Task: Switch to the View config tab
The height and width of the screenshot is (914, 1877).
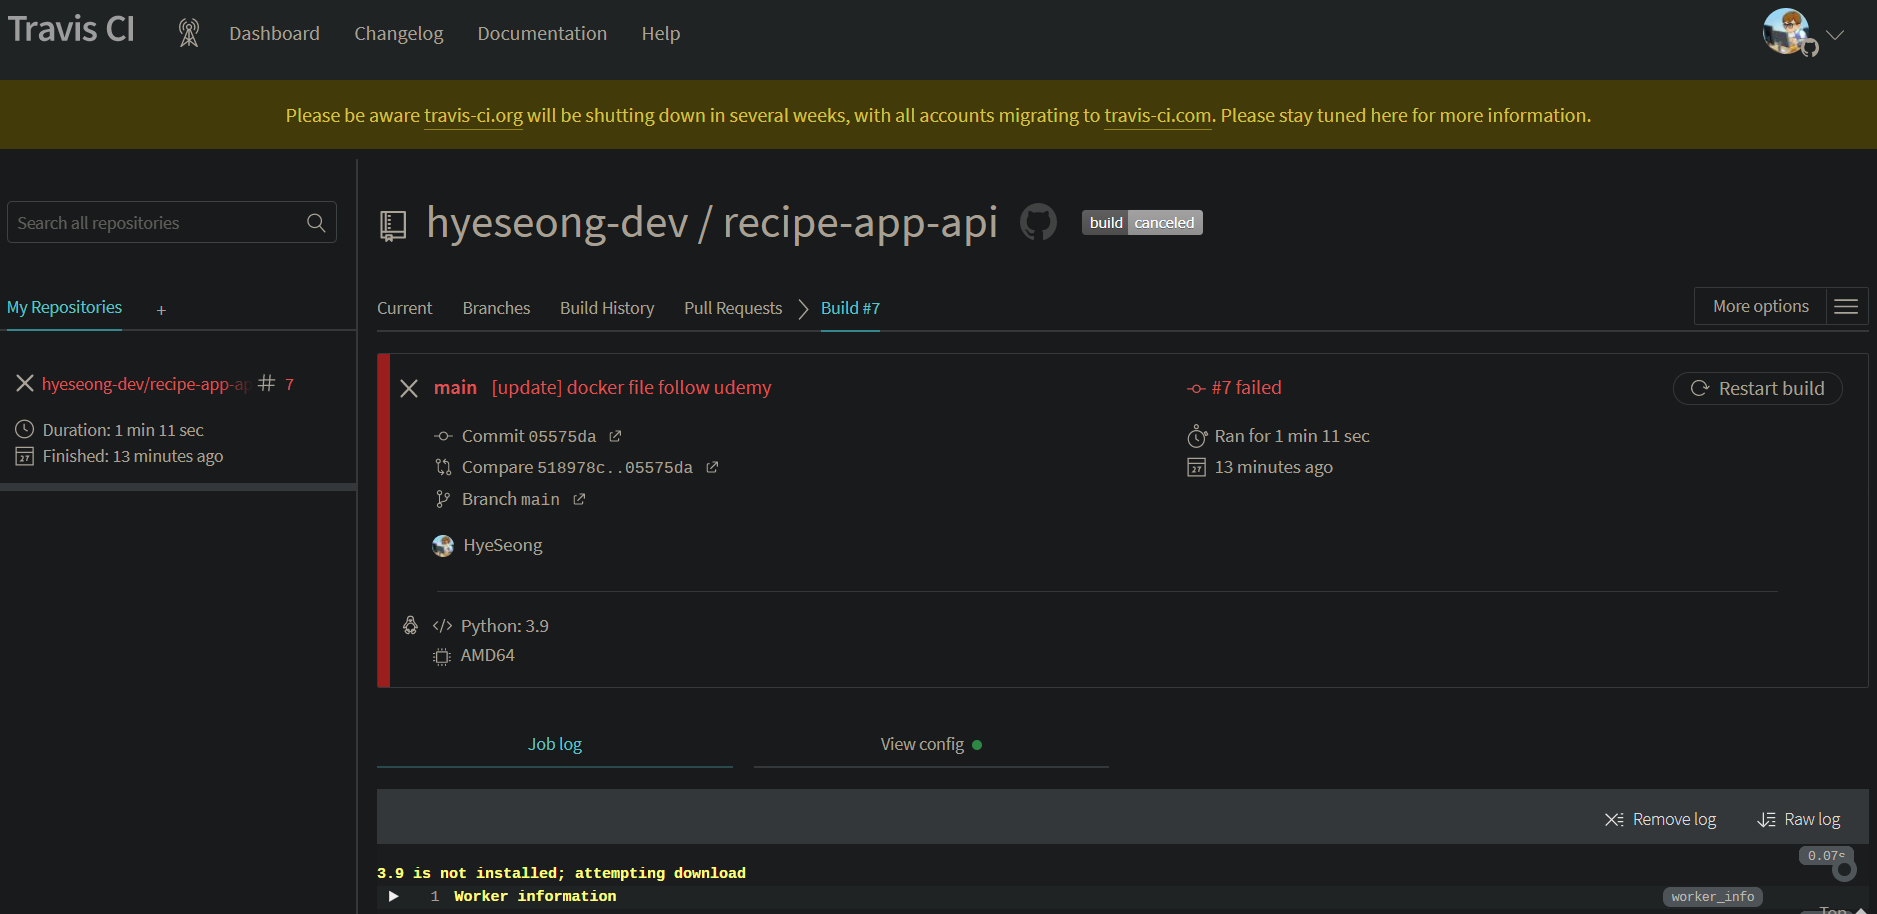Action: 921,744
